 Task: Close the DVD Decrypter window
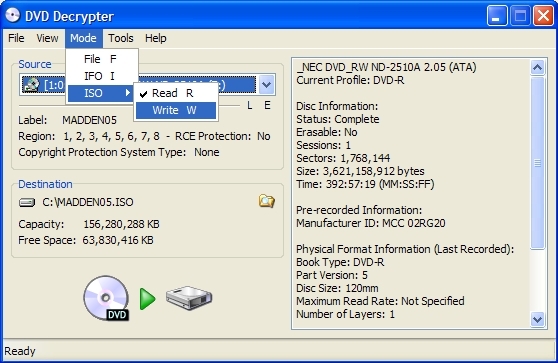coord(543,16)
